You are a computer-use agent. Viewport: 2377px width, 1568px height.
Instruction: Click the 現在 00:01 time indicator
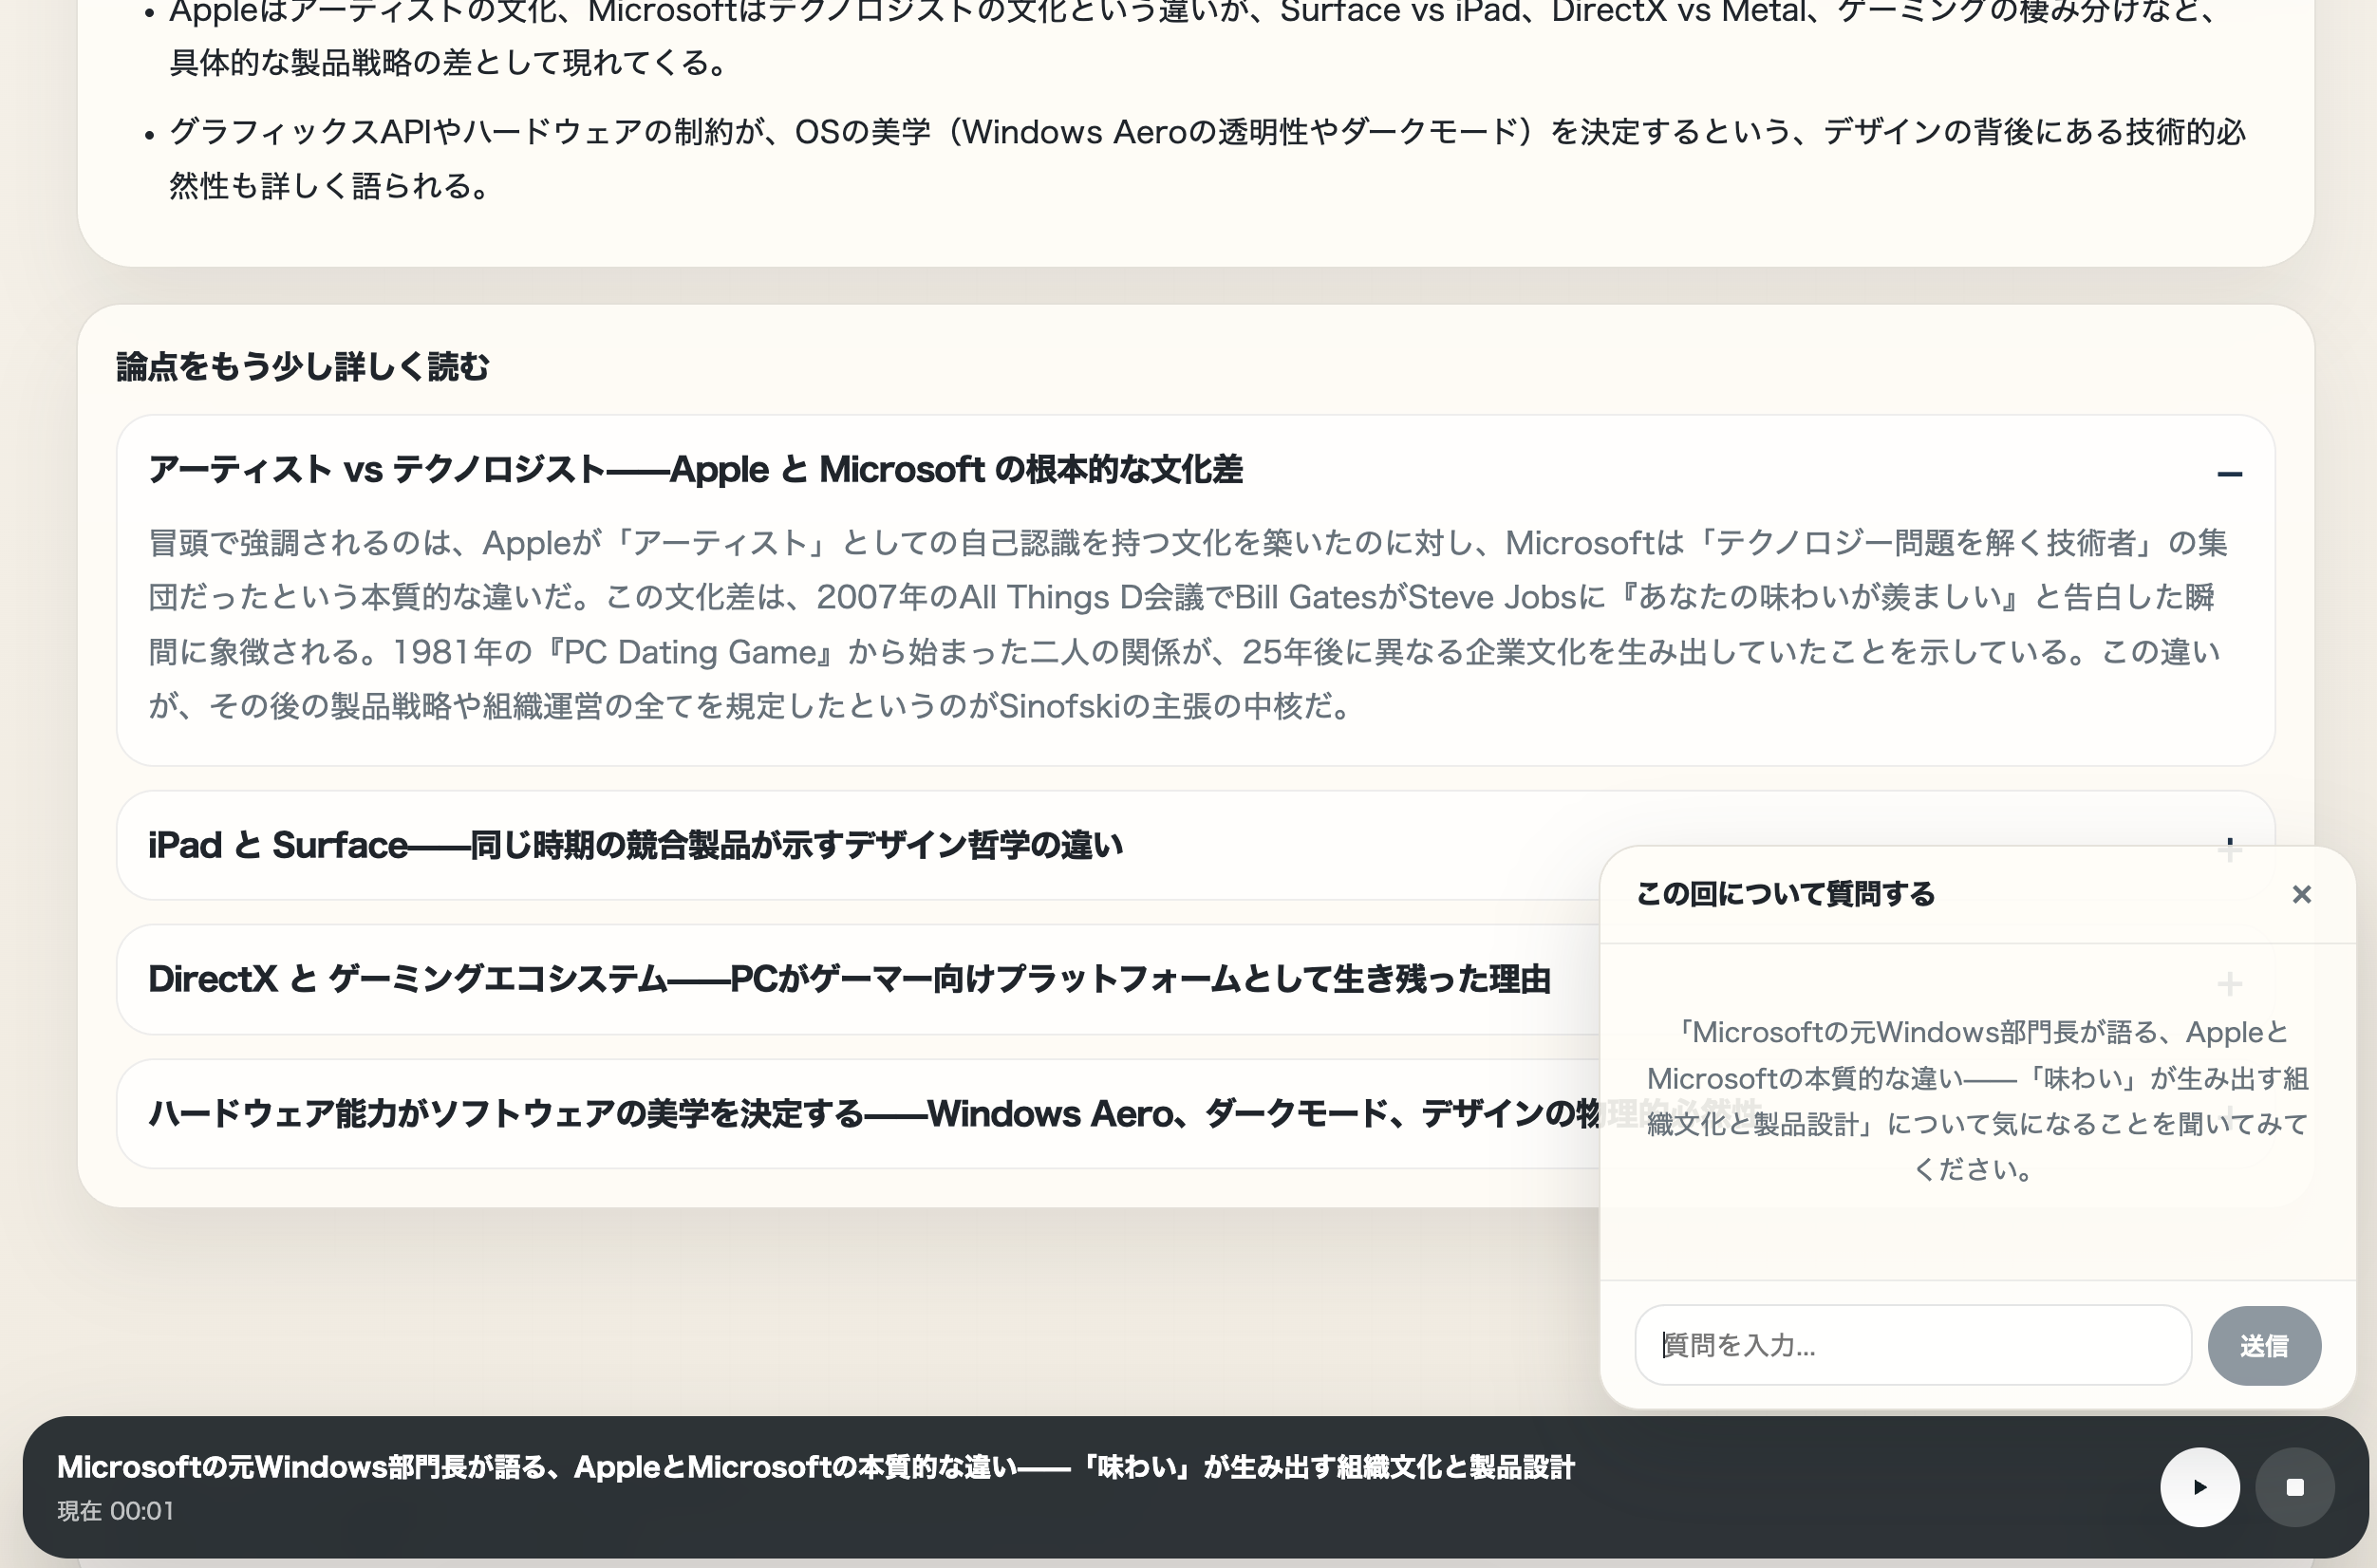click(x=115, y=1511)
